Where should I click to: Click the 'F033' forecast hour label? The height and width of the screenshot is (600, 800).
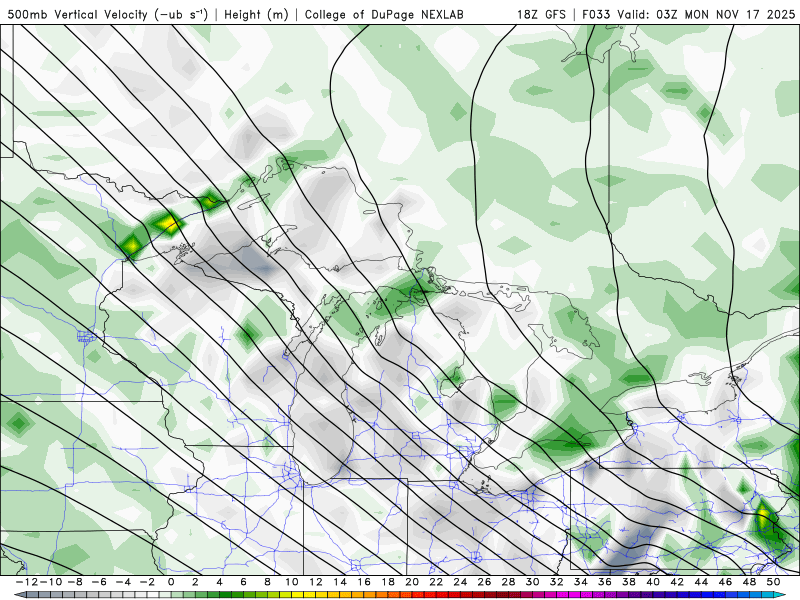click(597, 14)
